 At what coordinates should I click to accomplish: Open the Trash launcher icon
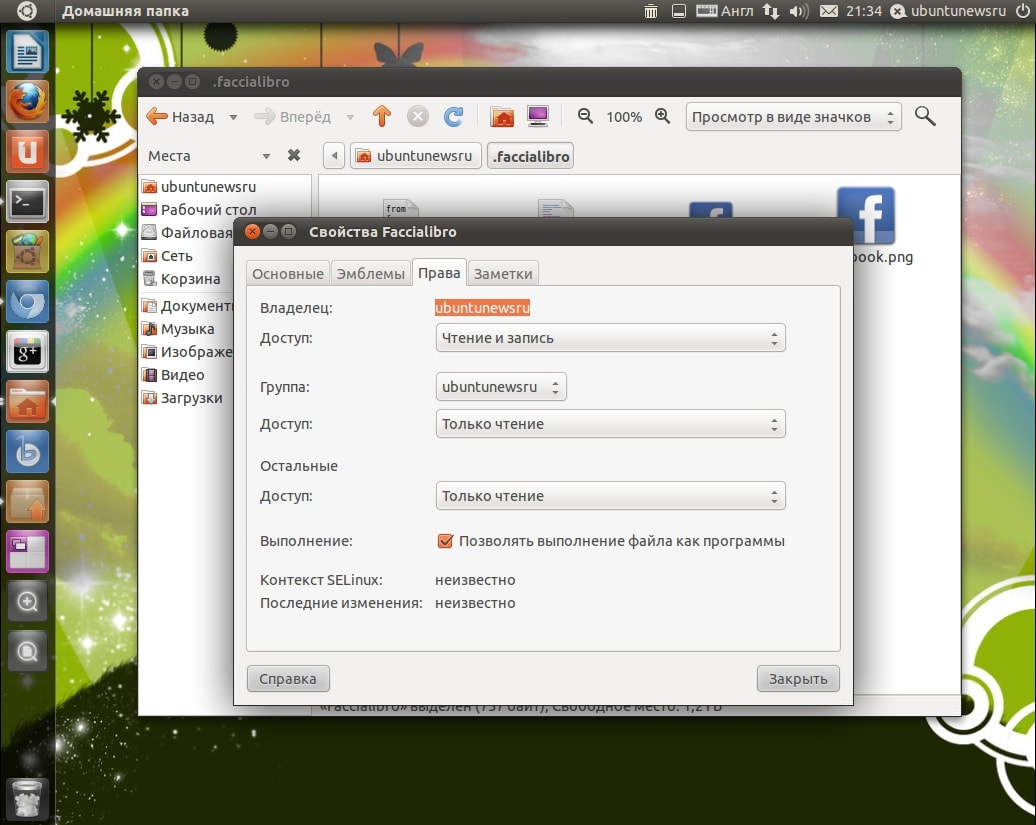[27, 799]
